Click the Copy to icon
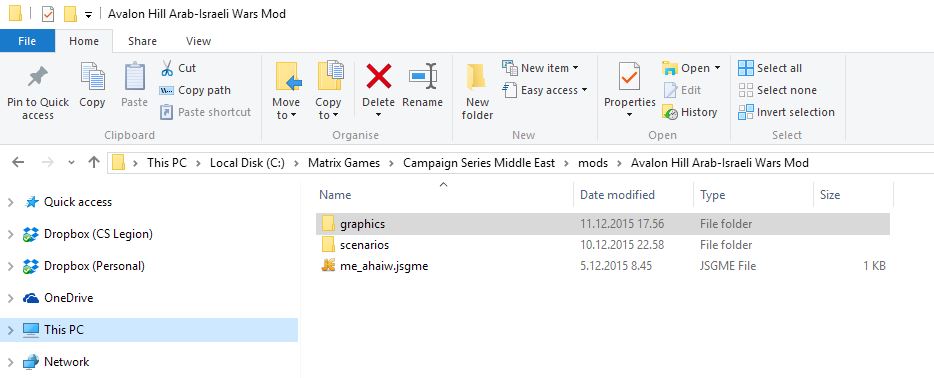 (x=330, y=76)
